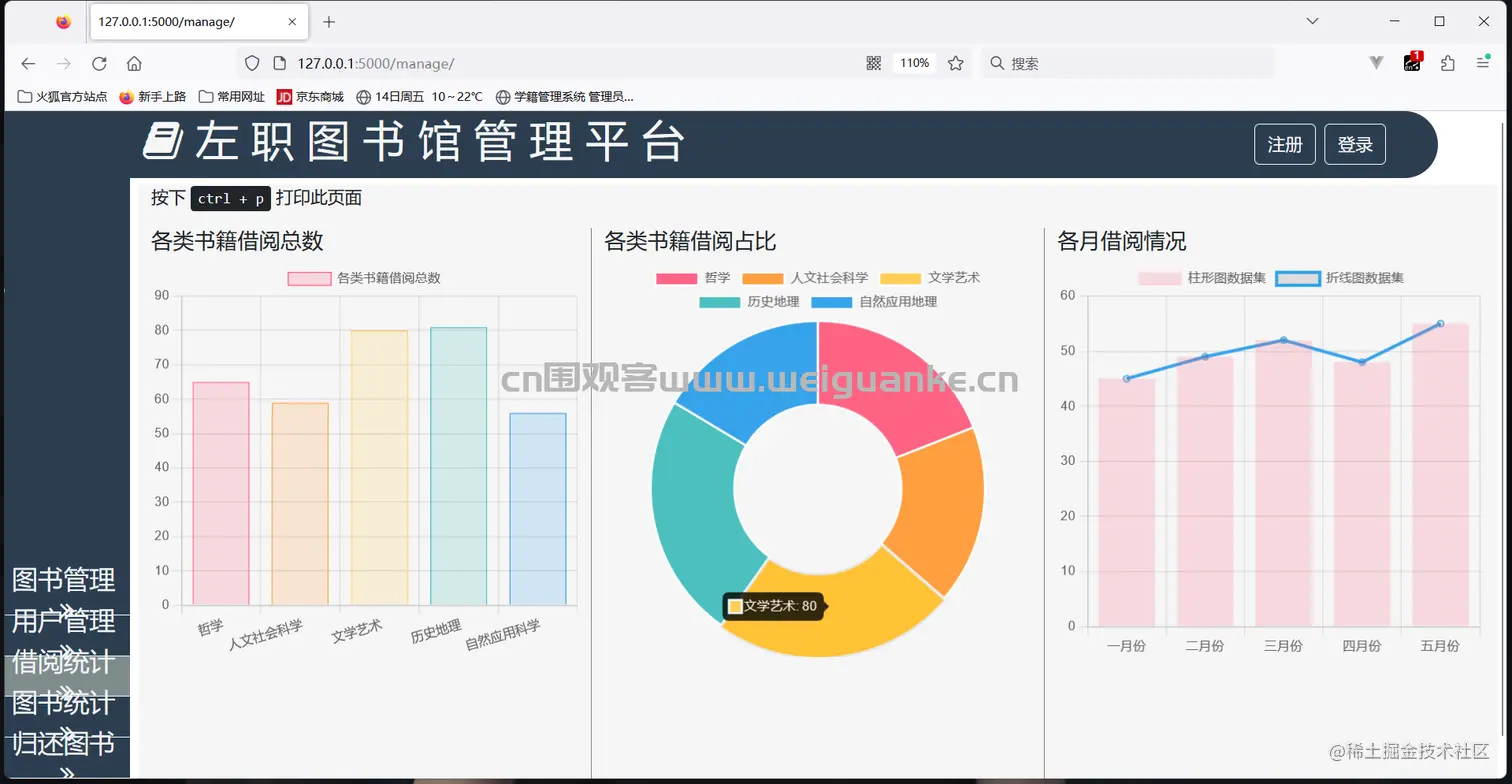Click the 登录 button

point(1355,144)
